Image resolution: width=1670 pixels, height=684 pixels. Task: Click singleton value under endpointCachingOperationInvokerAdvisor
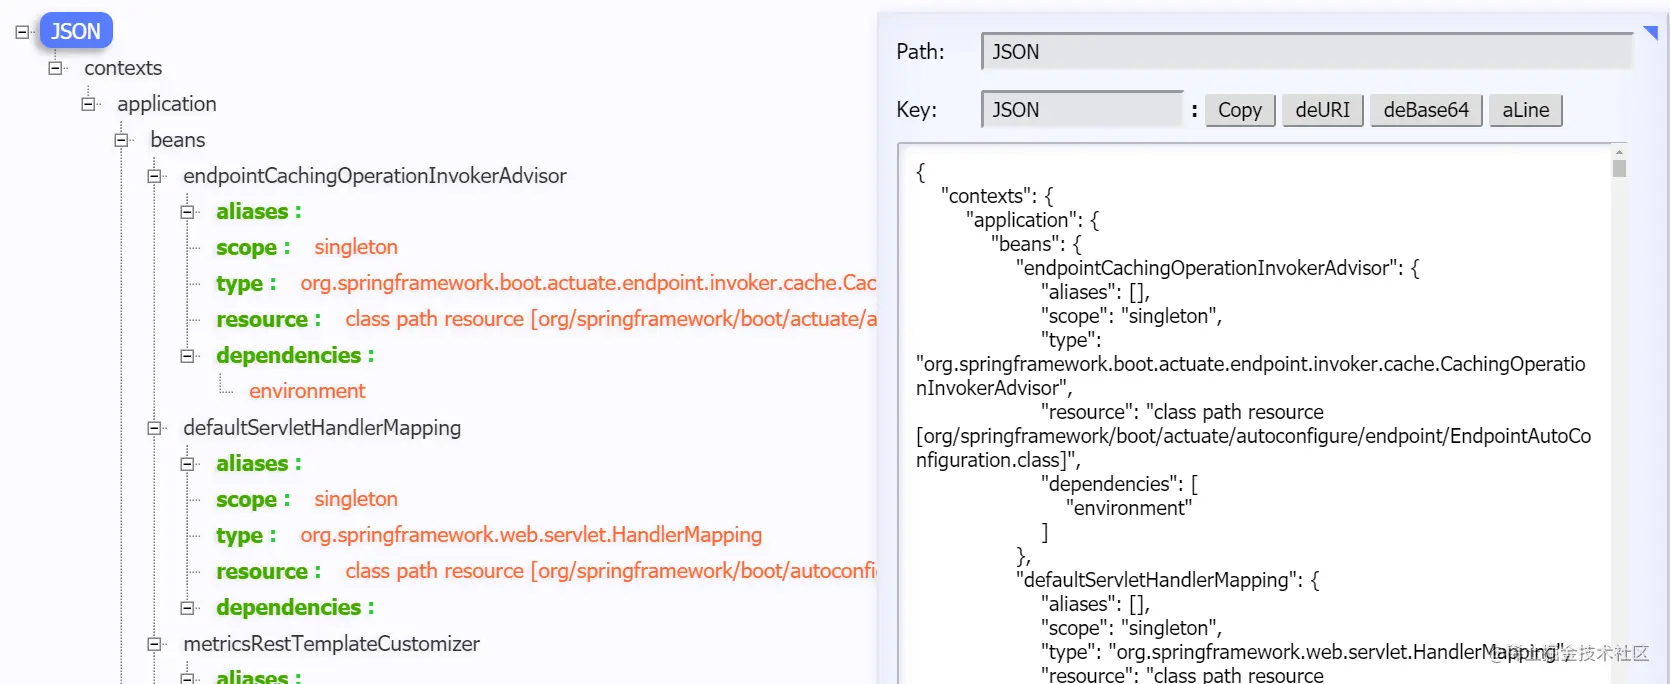click(x=356, y=247)
